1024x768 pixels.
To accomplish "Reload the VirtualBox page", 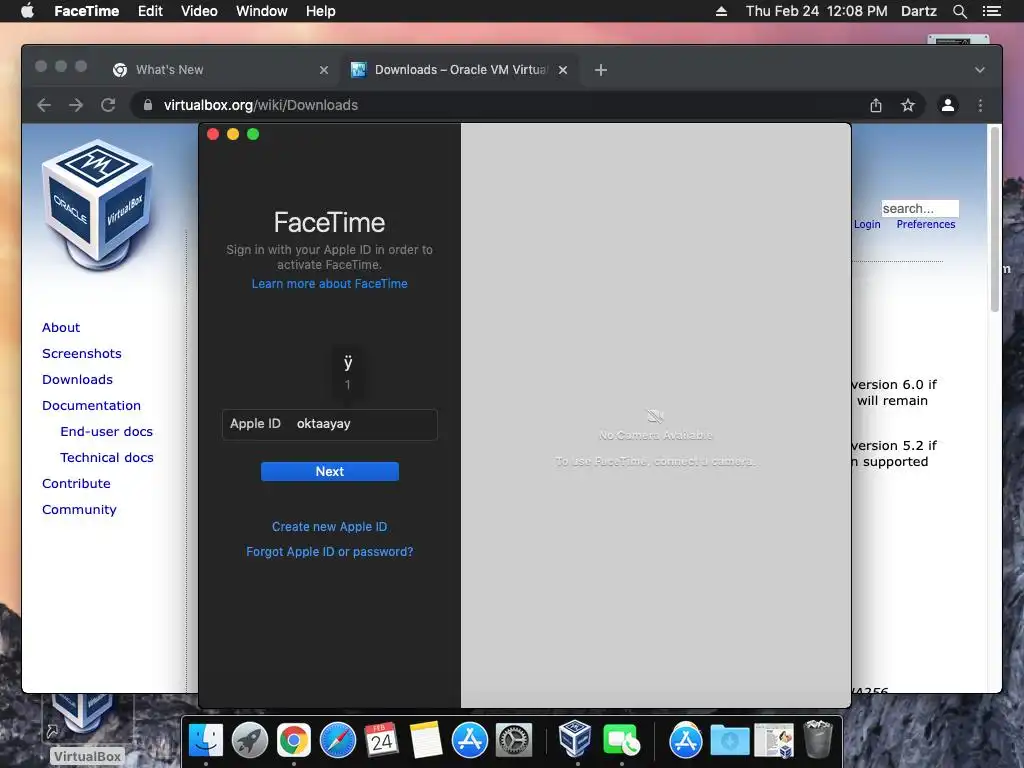I will tap(108, 105).
